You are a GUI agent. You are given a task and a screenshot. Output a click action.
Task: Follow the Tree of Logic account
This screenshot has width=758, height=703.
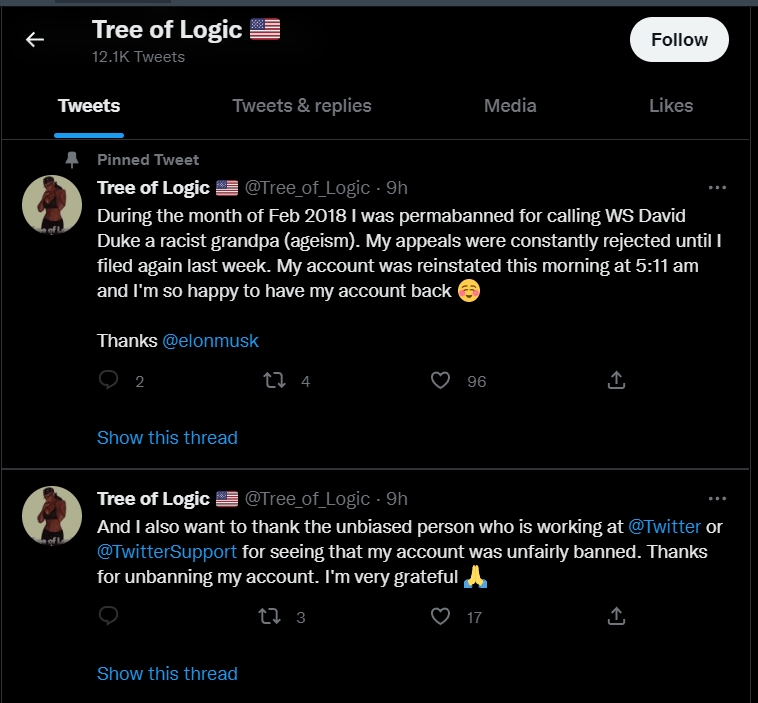(x=679, y=40)
